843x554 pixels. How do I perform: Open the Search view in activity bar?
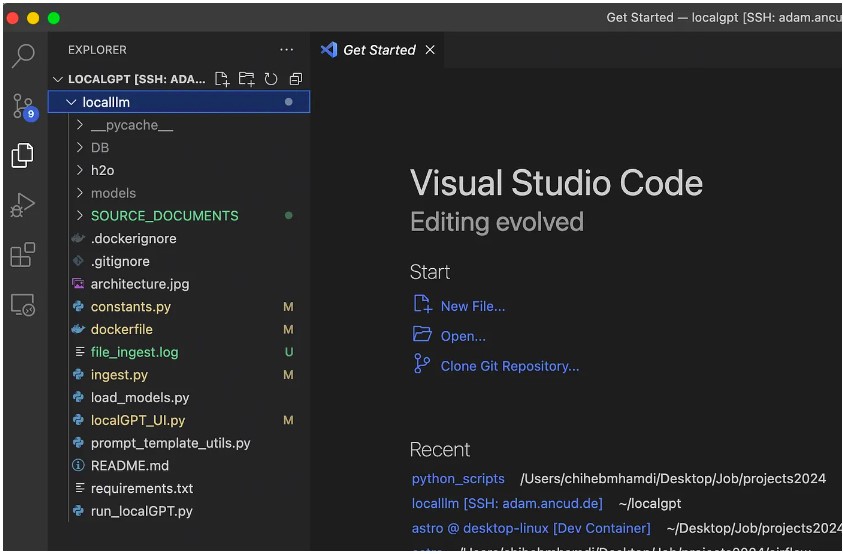pyautogui.click(x=23, y=55)
